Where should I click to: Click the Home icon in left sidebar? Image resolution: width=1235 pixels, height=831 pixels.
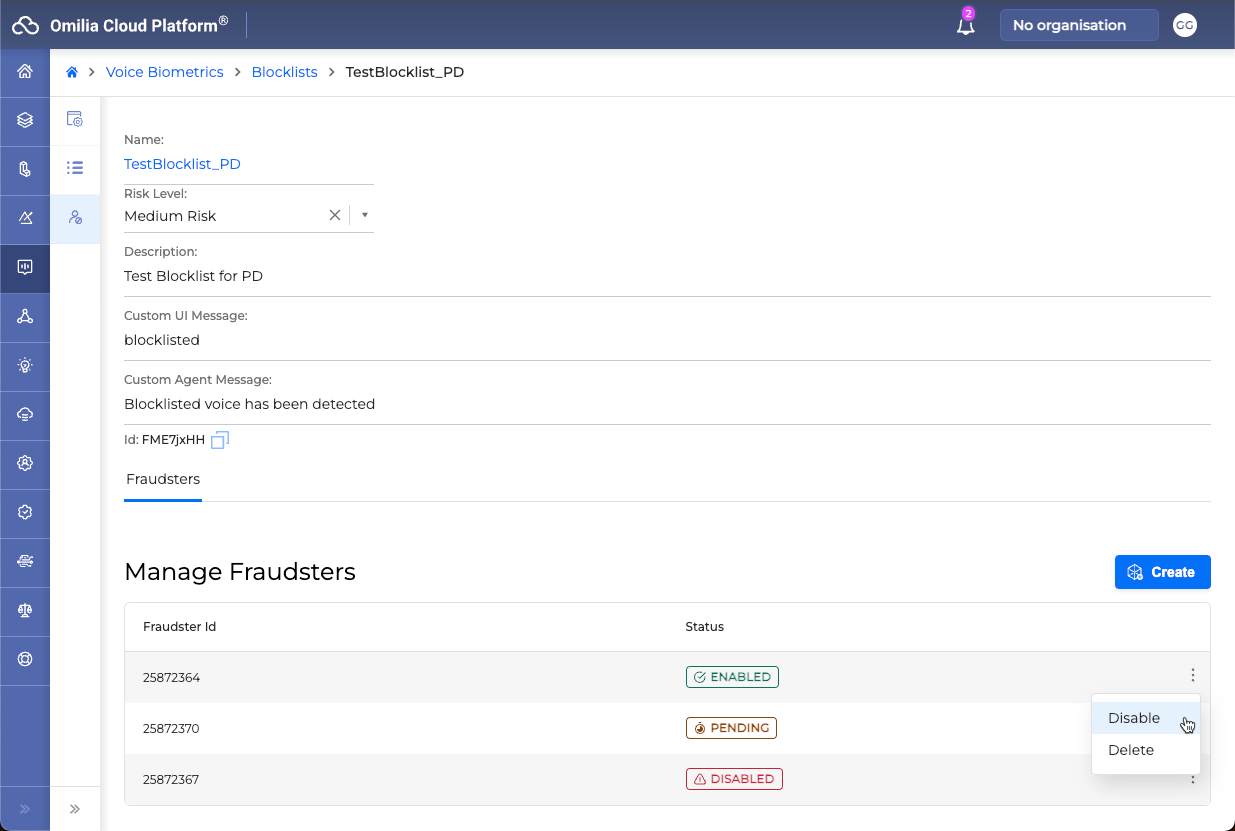tap(25, 72)
